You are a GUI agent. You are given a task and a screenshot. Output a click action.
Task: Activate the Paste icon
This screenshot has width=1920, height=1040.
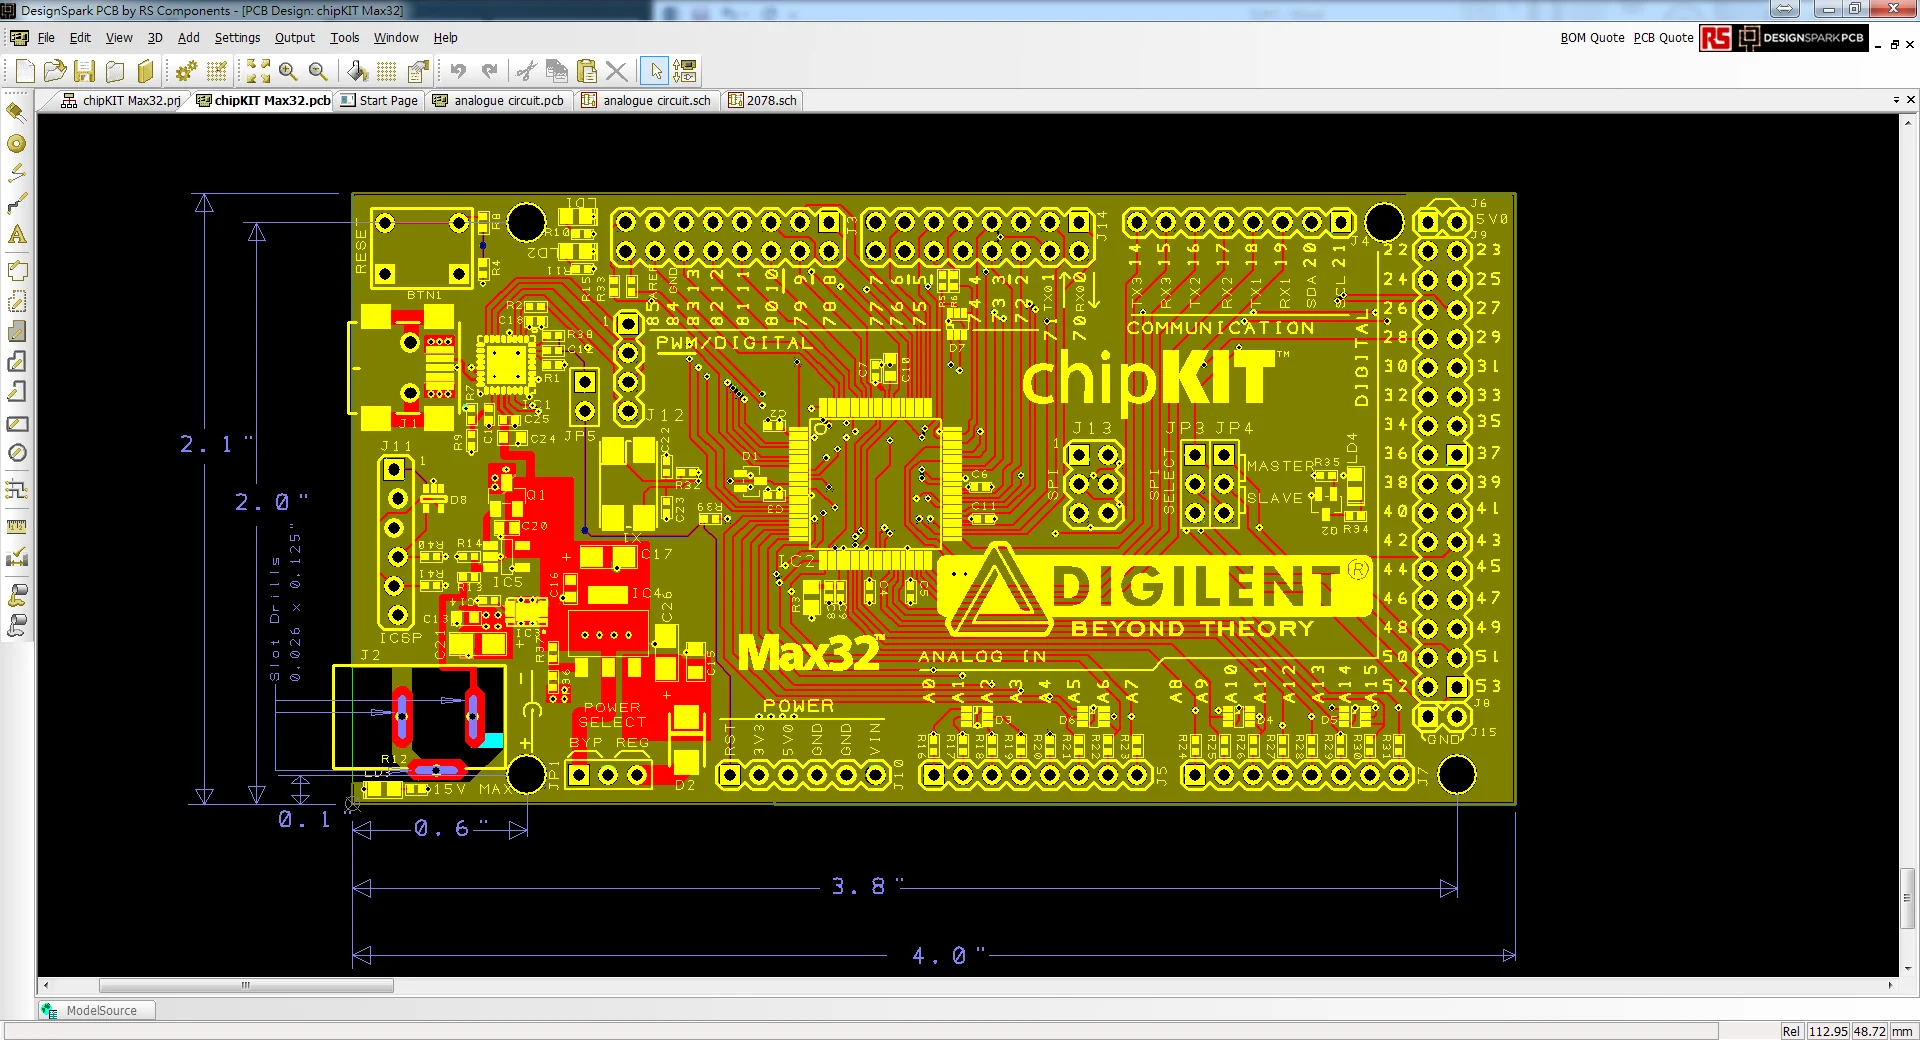(x=587, y=71)
